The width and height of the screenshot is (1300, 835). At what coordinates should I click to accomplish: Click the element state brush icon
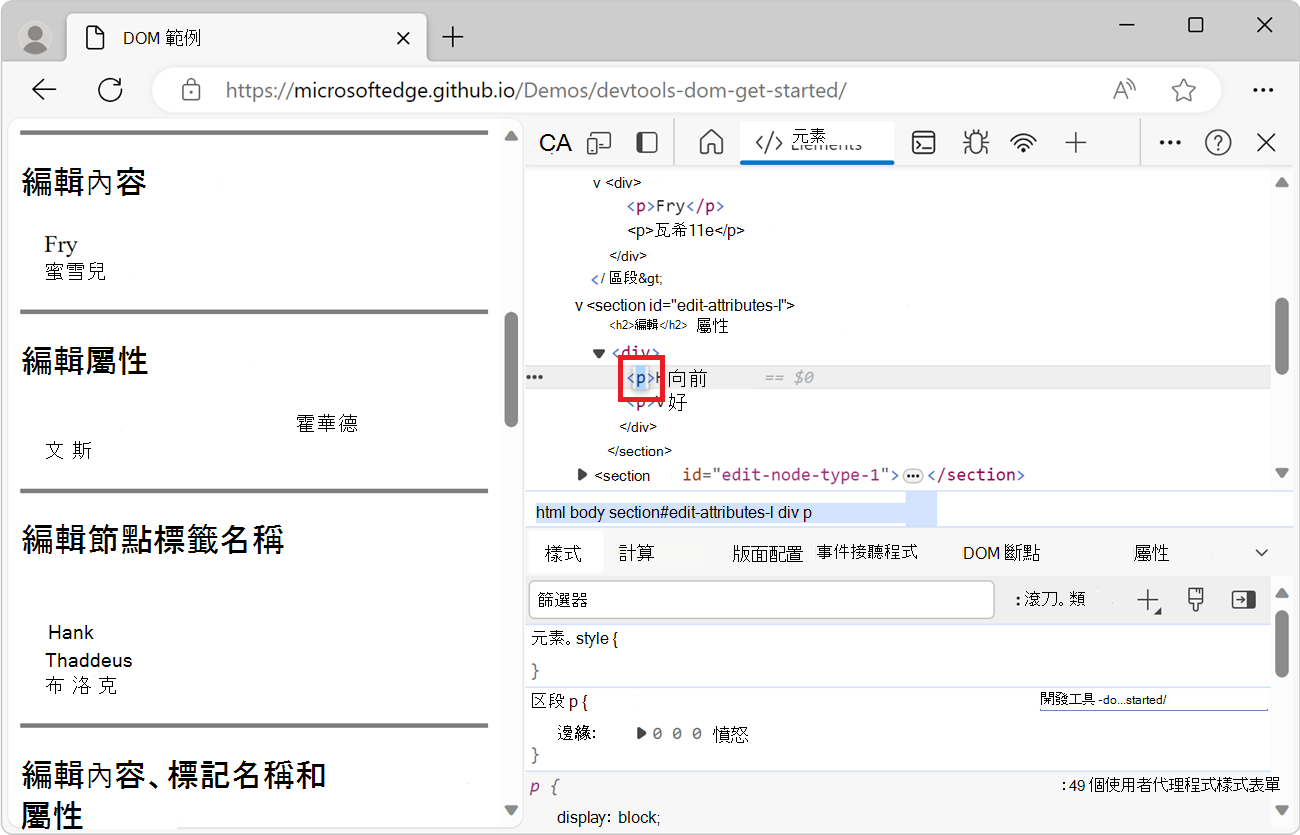tap(1195, 599)
